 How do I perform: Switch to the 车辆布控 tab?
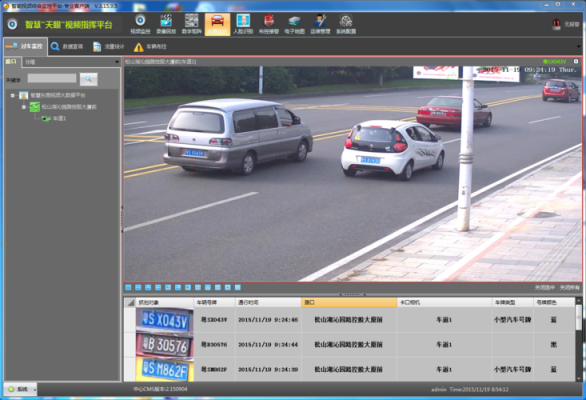pyautogui.click(x=150, y=47)
